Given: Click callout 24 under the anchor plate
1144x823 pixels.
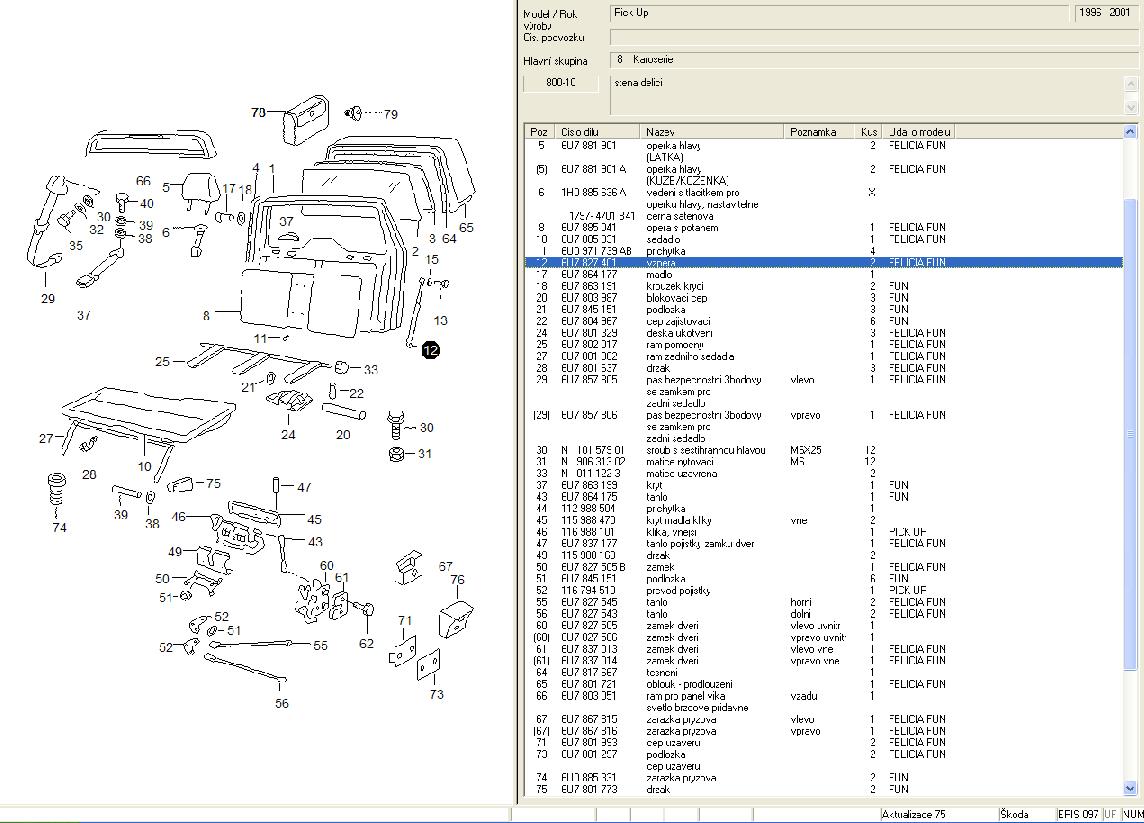Looking at the screenshot, I should click(288, 435).
